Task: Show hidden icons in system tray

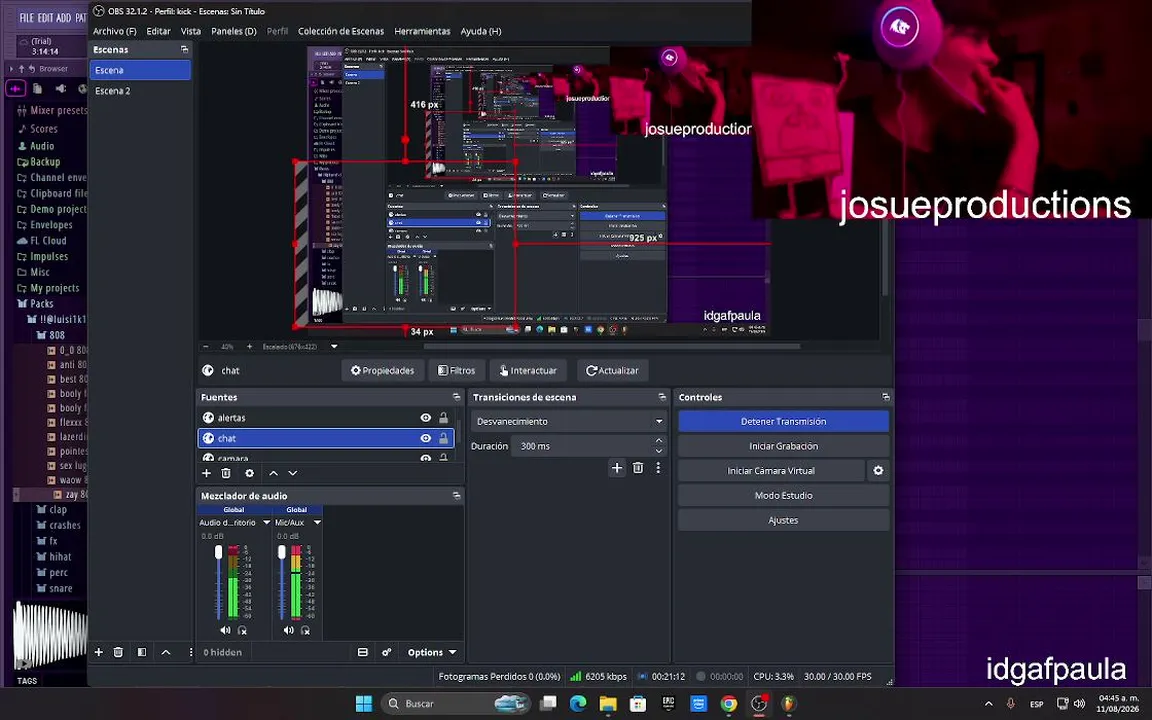Action: tap(988, 704)
